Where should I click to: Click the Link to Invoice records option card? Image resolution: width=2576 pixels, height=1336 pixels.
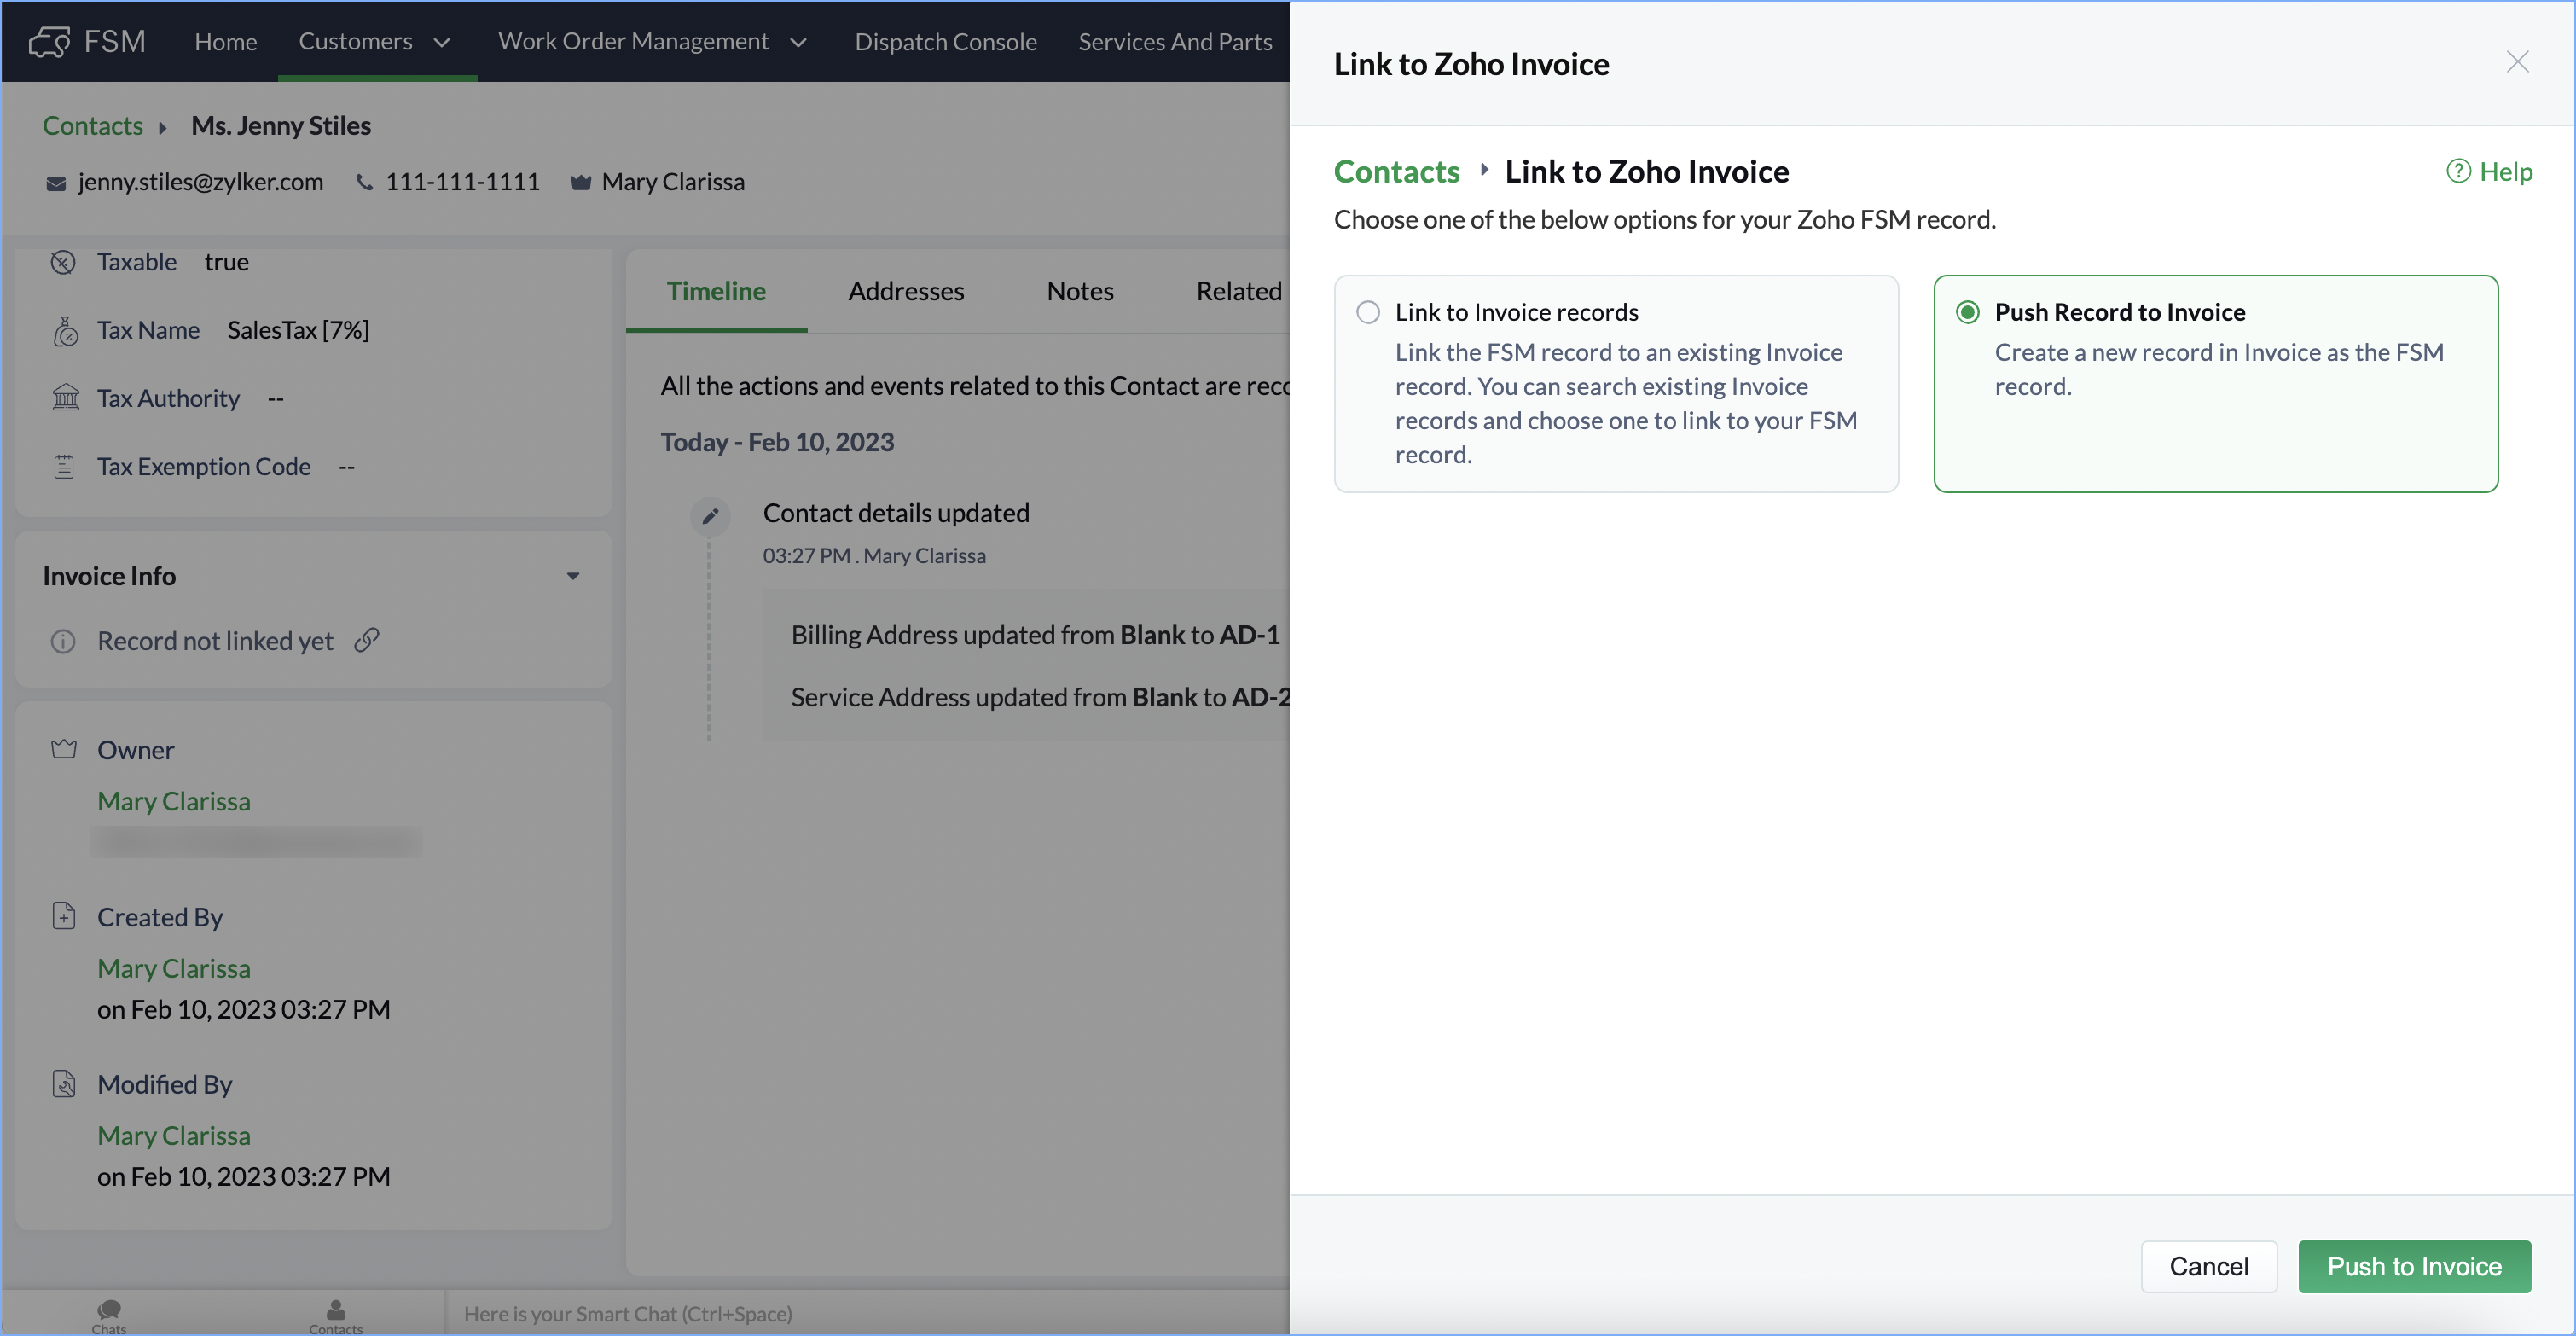[x=1616, y=383]
